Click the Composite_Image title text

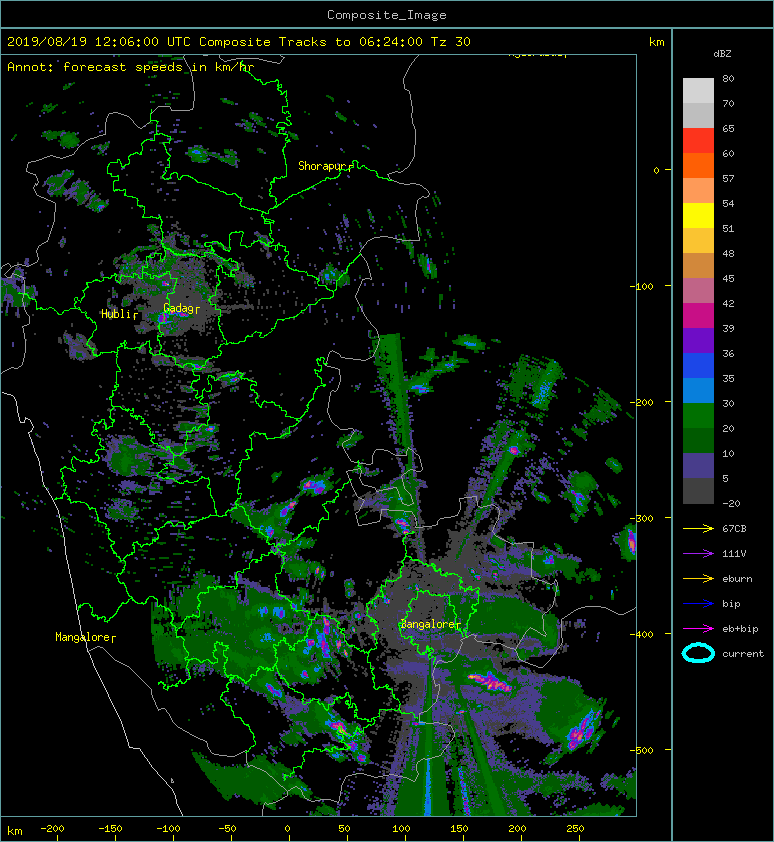click(387, 15)
